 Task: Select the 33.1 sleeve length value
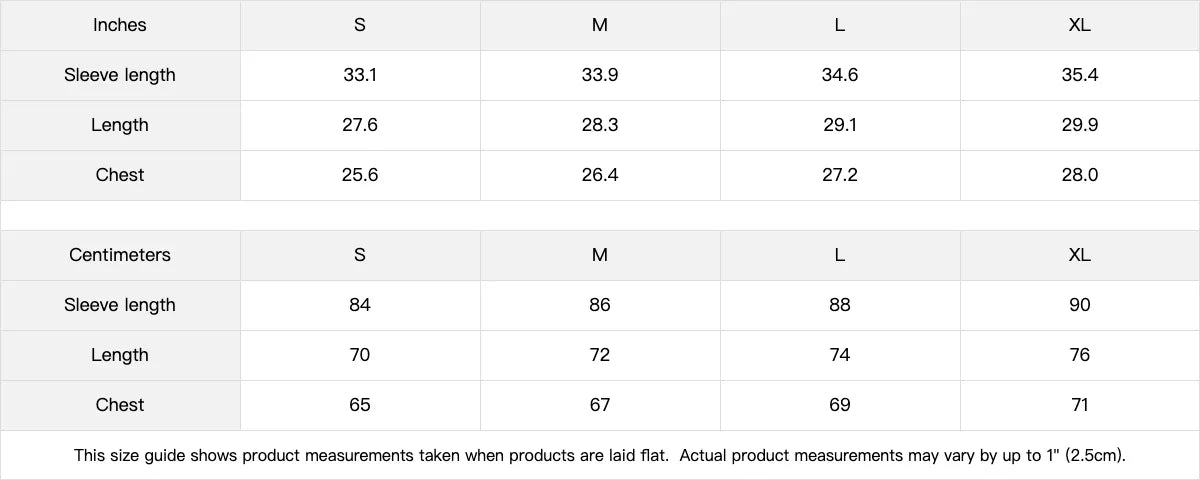pyautogui.click(x=360, y=75)
